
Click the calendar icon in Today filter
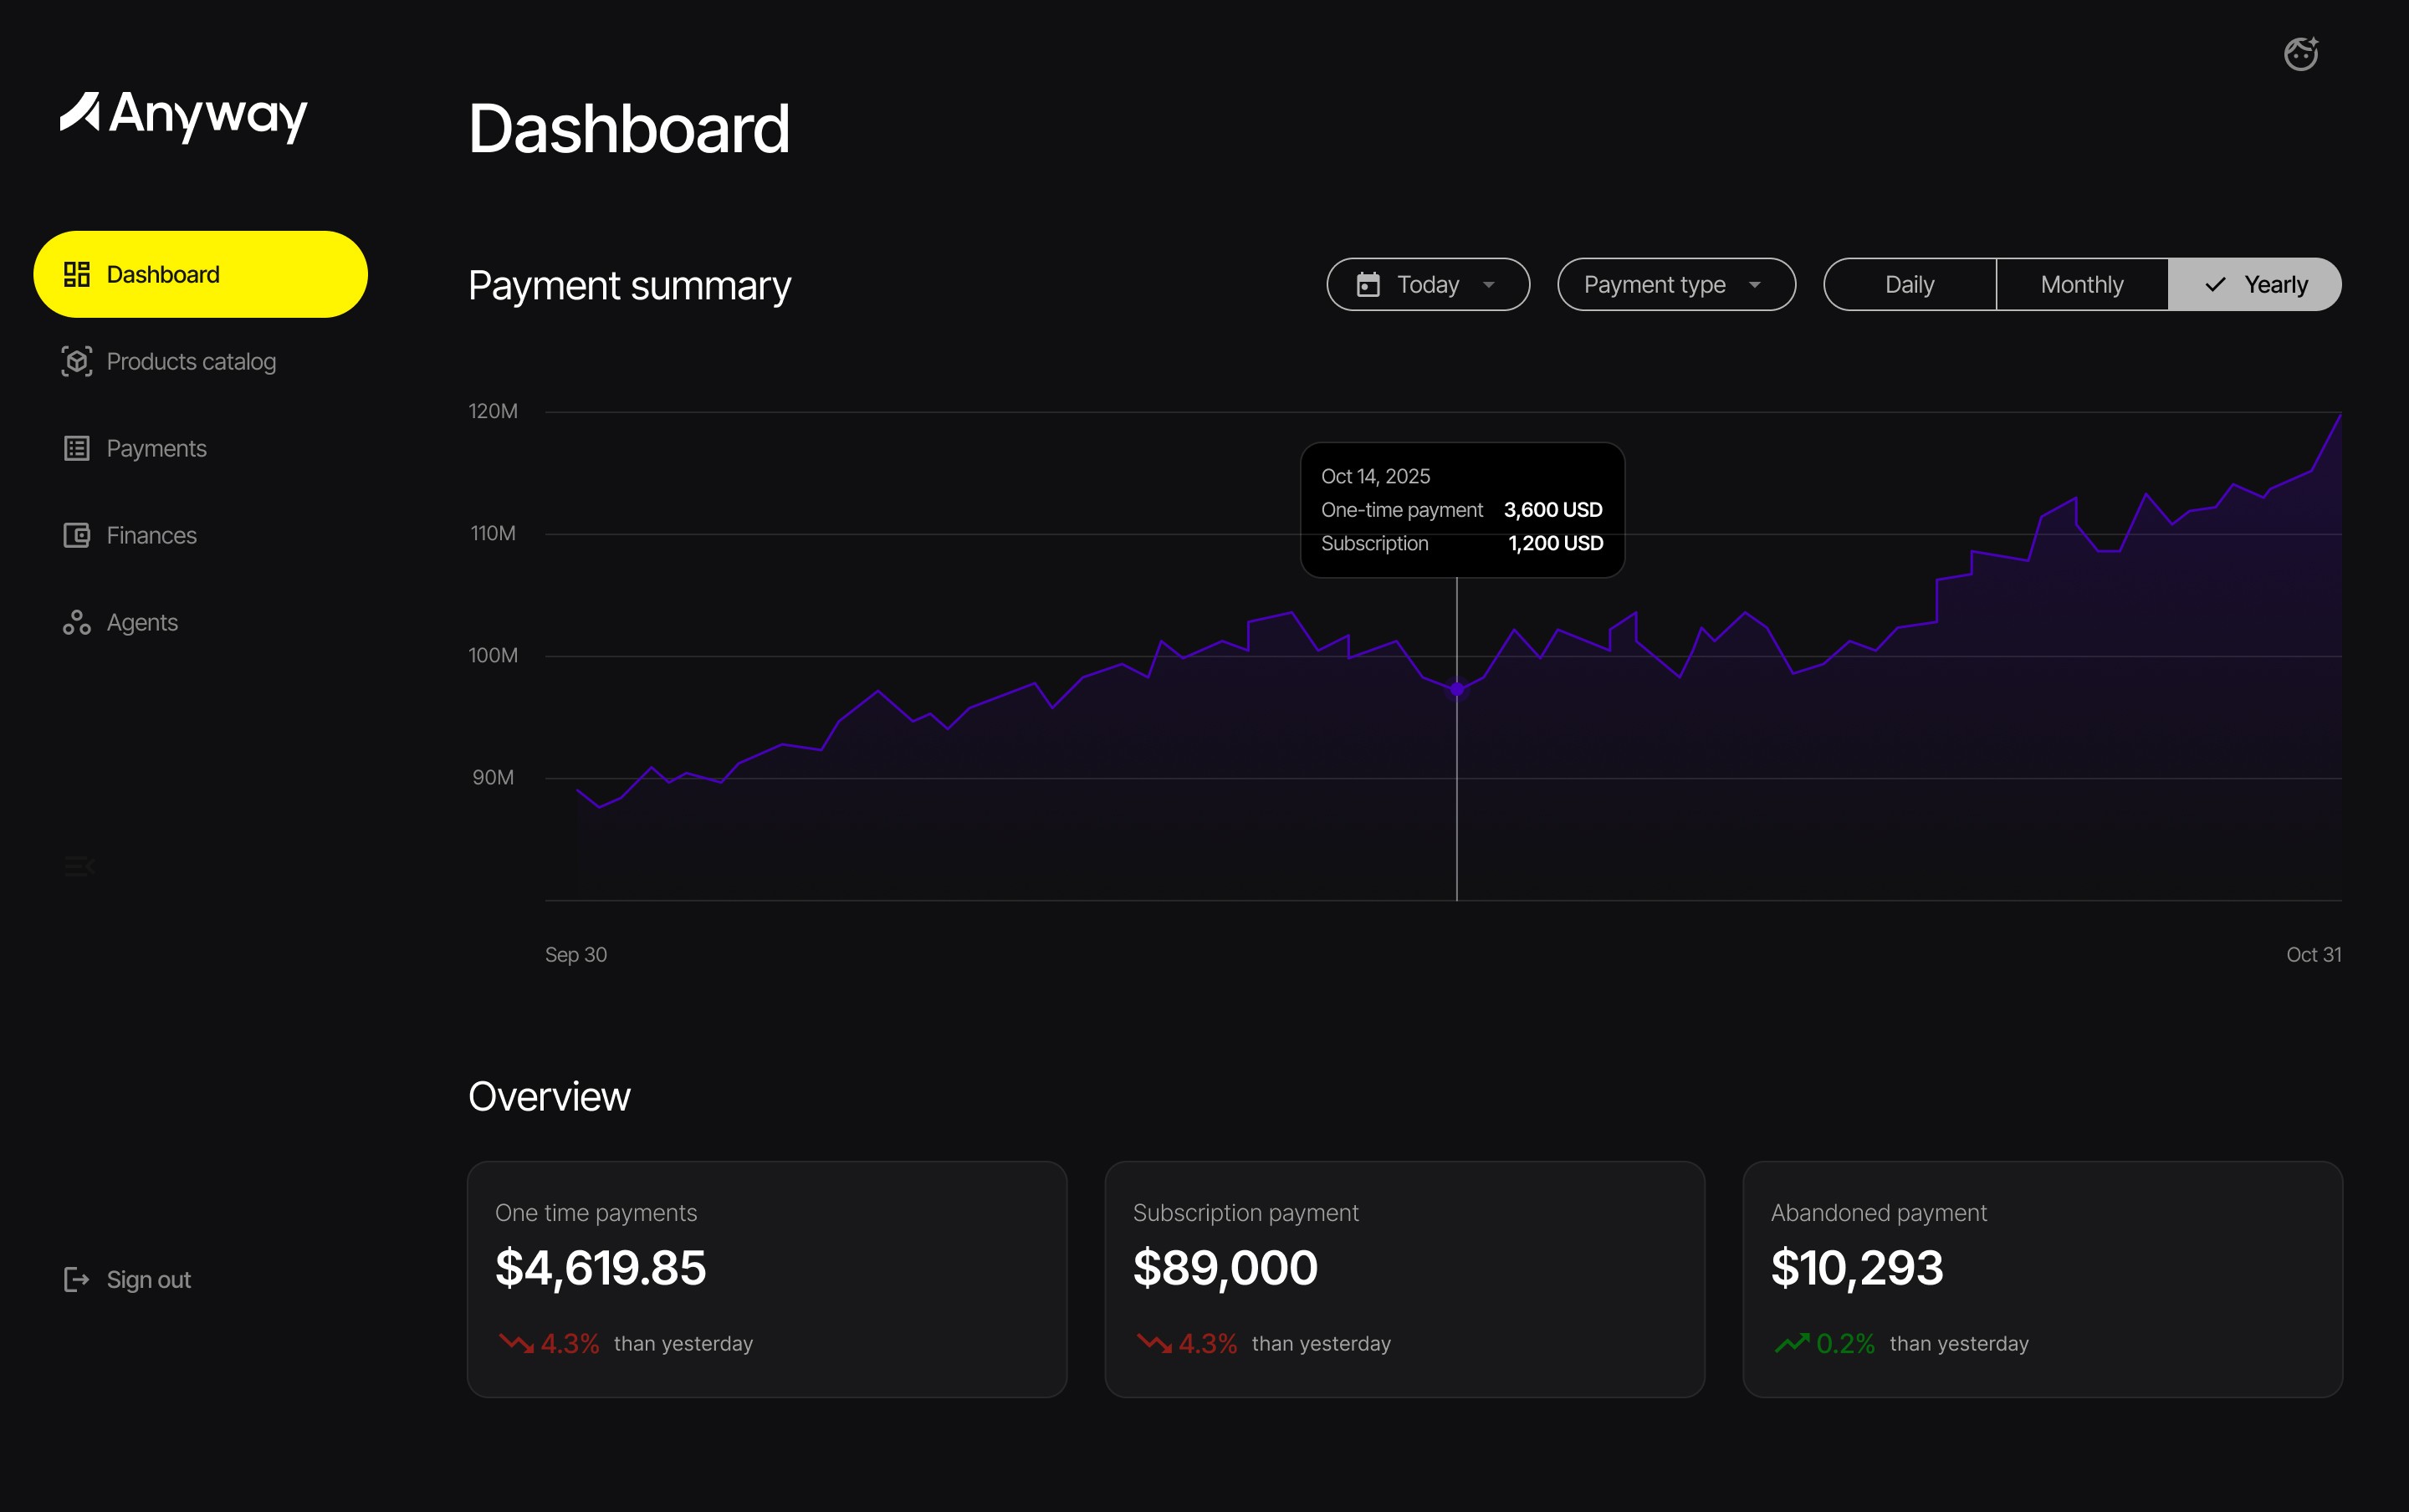point(1368,285)
